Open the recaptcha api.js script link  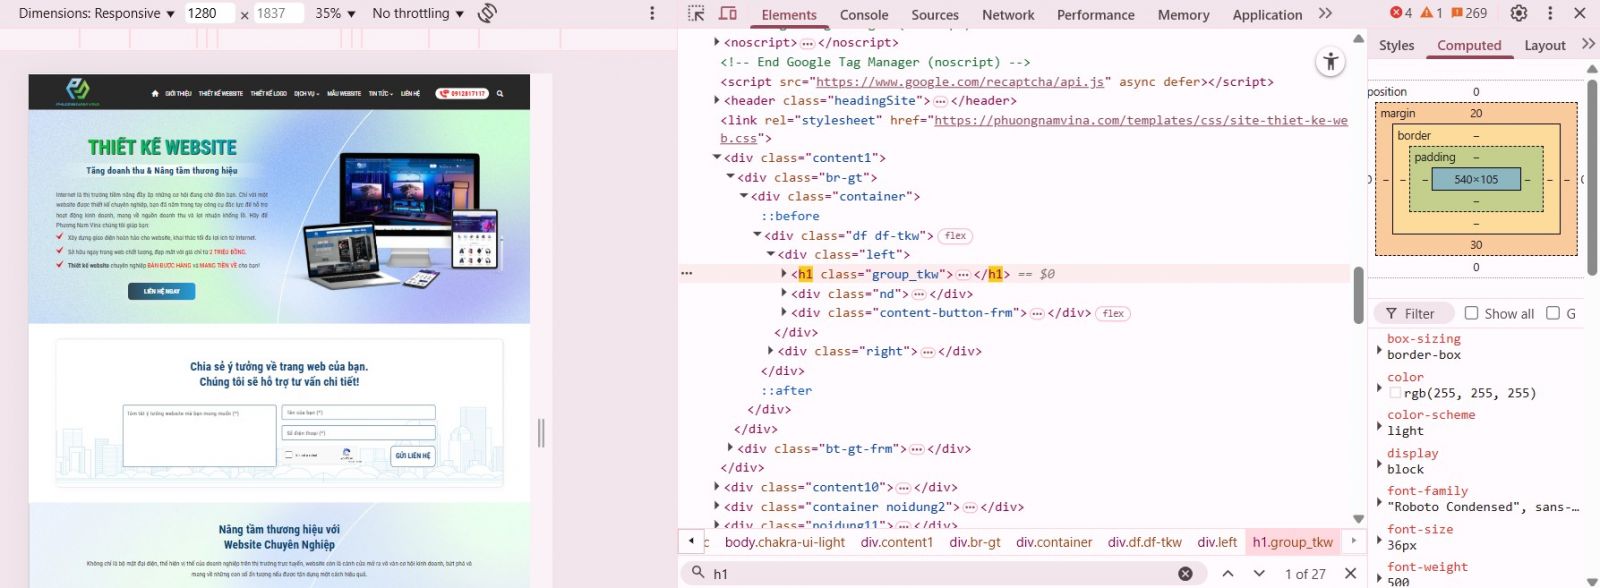[x=960, y=82]
